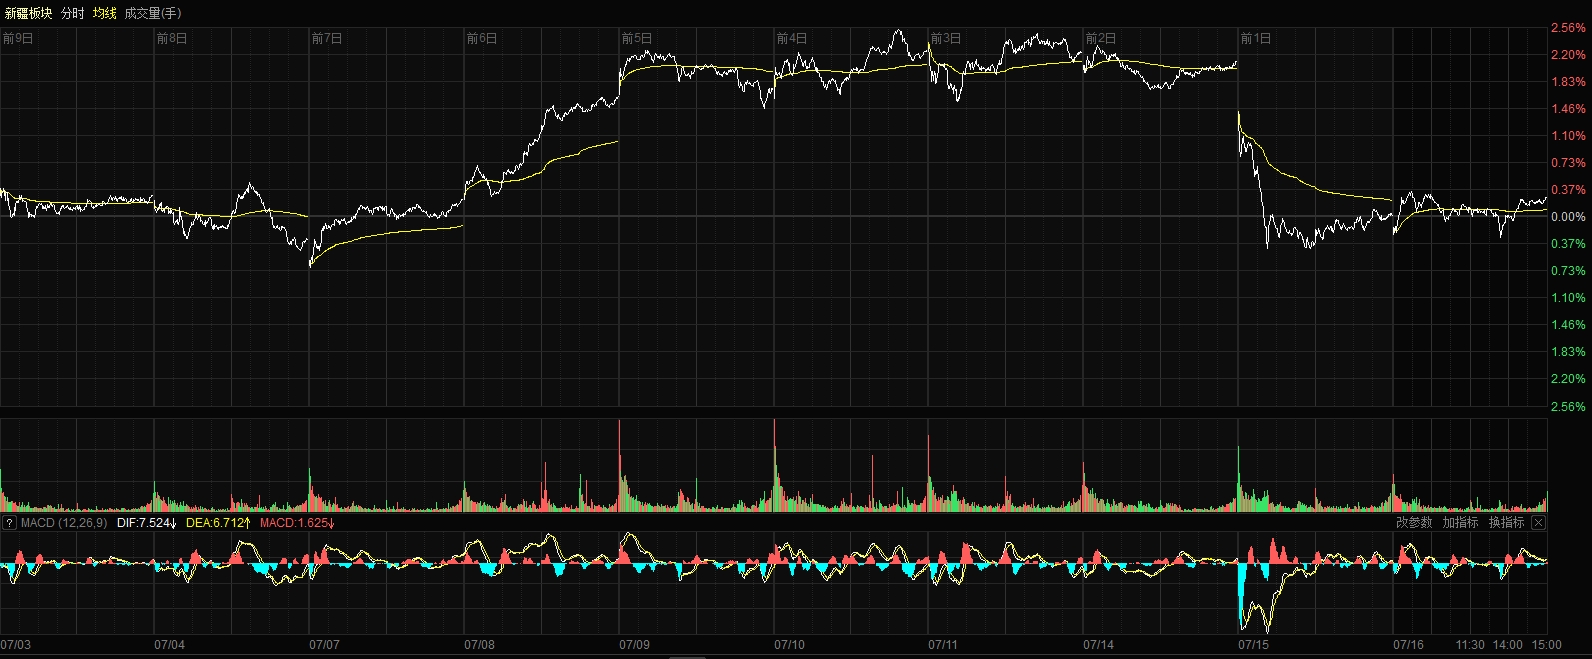Click the red MACD:1.625 value label

(297, 523)
